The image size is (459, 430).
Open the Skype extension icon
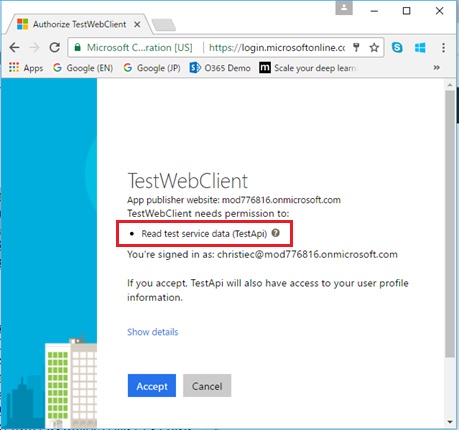[x=397, y=48]
